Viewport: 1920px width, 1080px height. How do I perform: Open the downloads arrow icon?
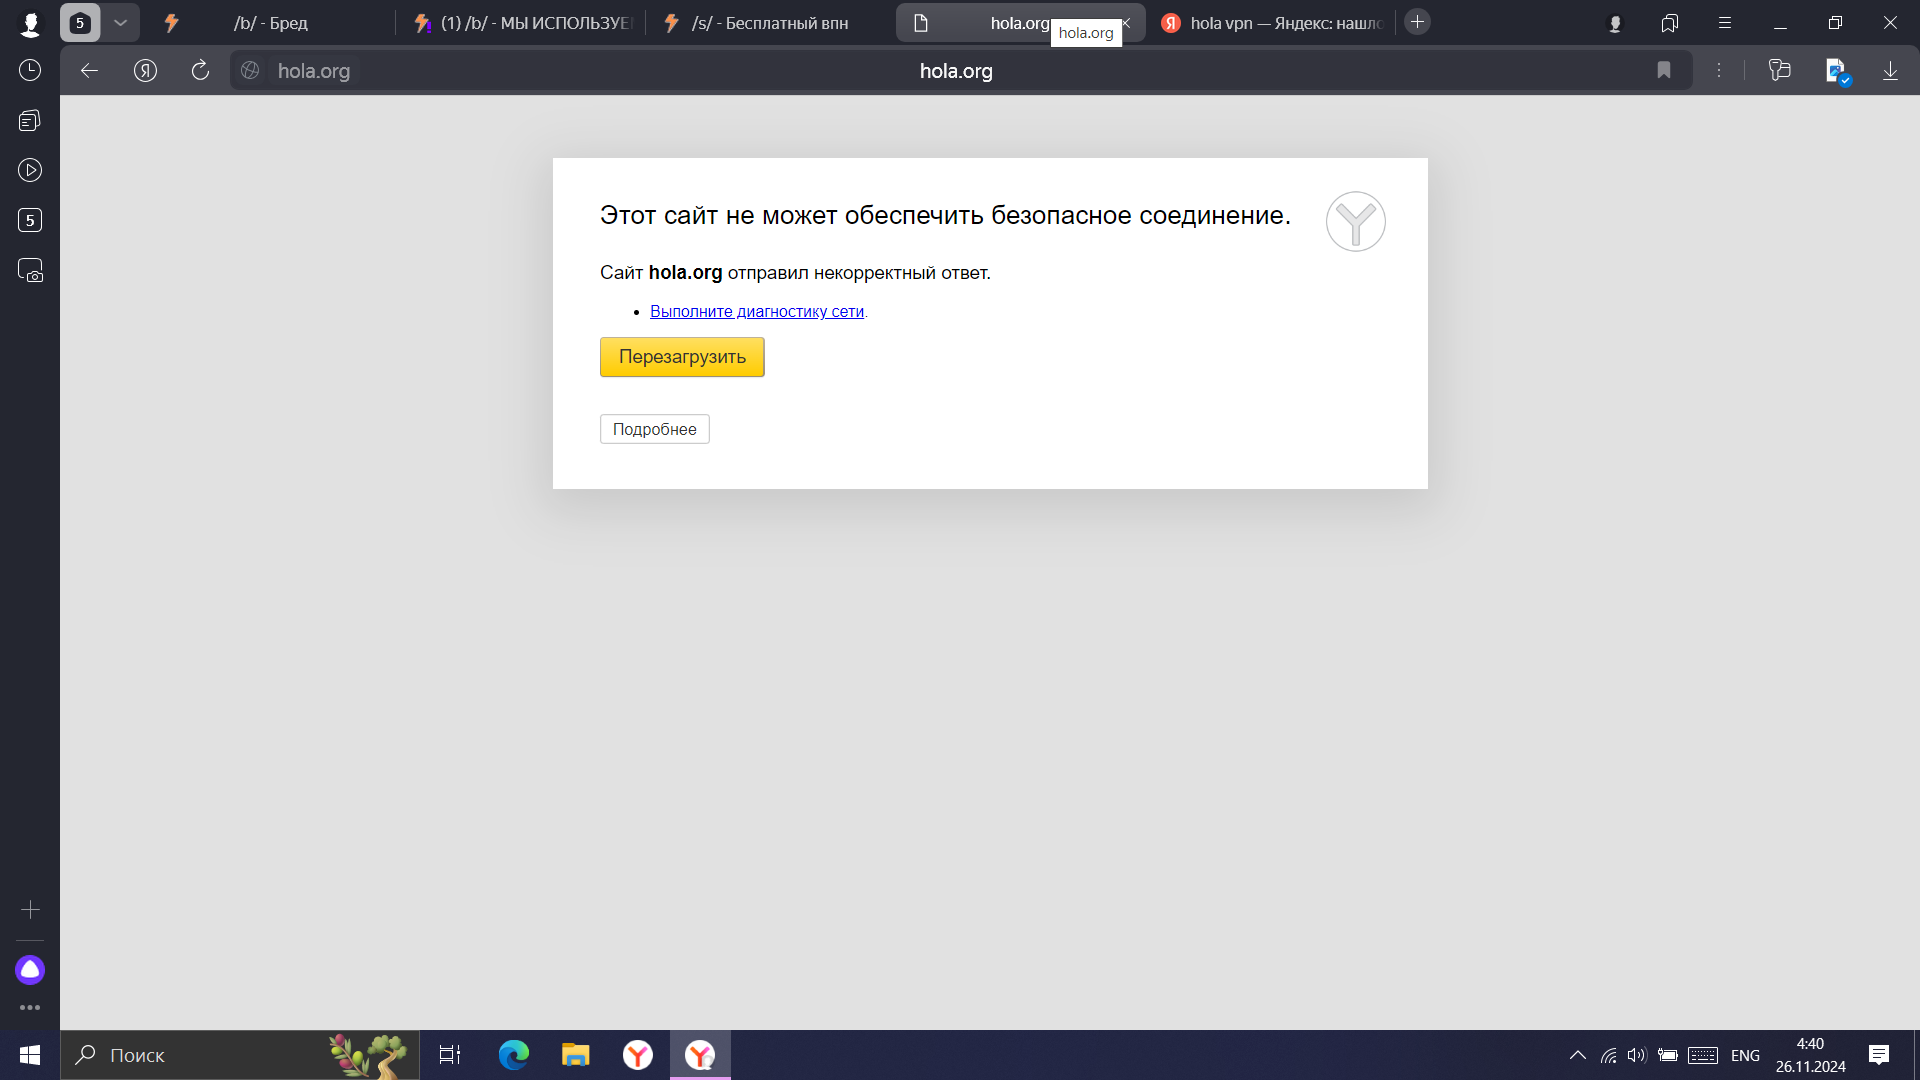tap(1890, 70)
